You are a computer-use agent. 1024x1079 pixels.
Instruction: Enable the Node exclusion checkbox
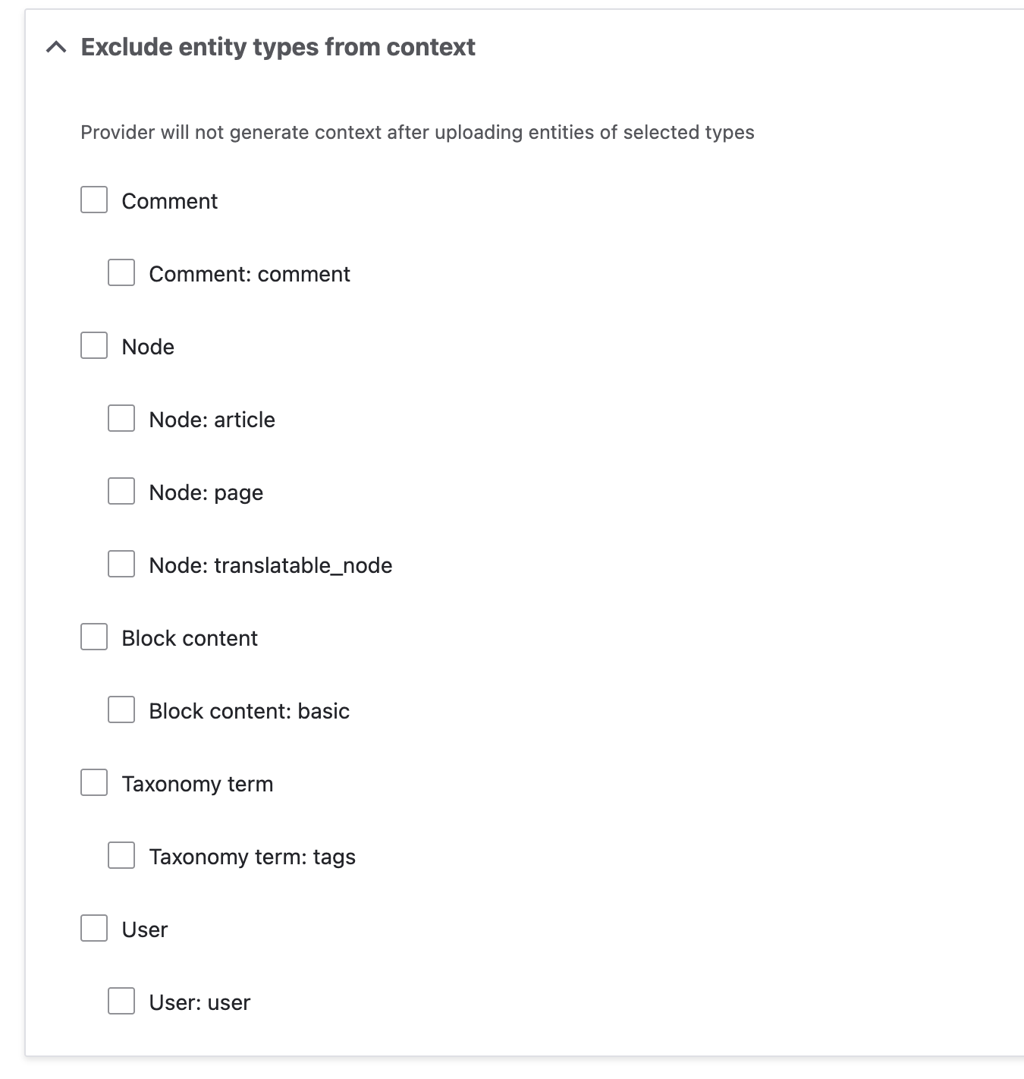(x=93, y=345)
